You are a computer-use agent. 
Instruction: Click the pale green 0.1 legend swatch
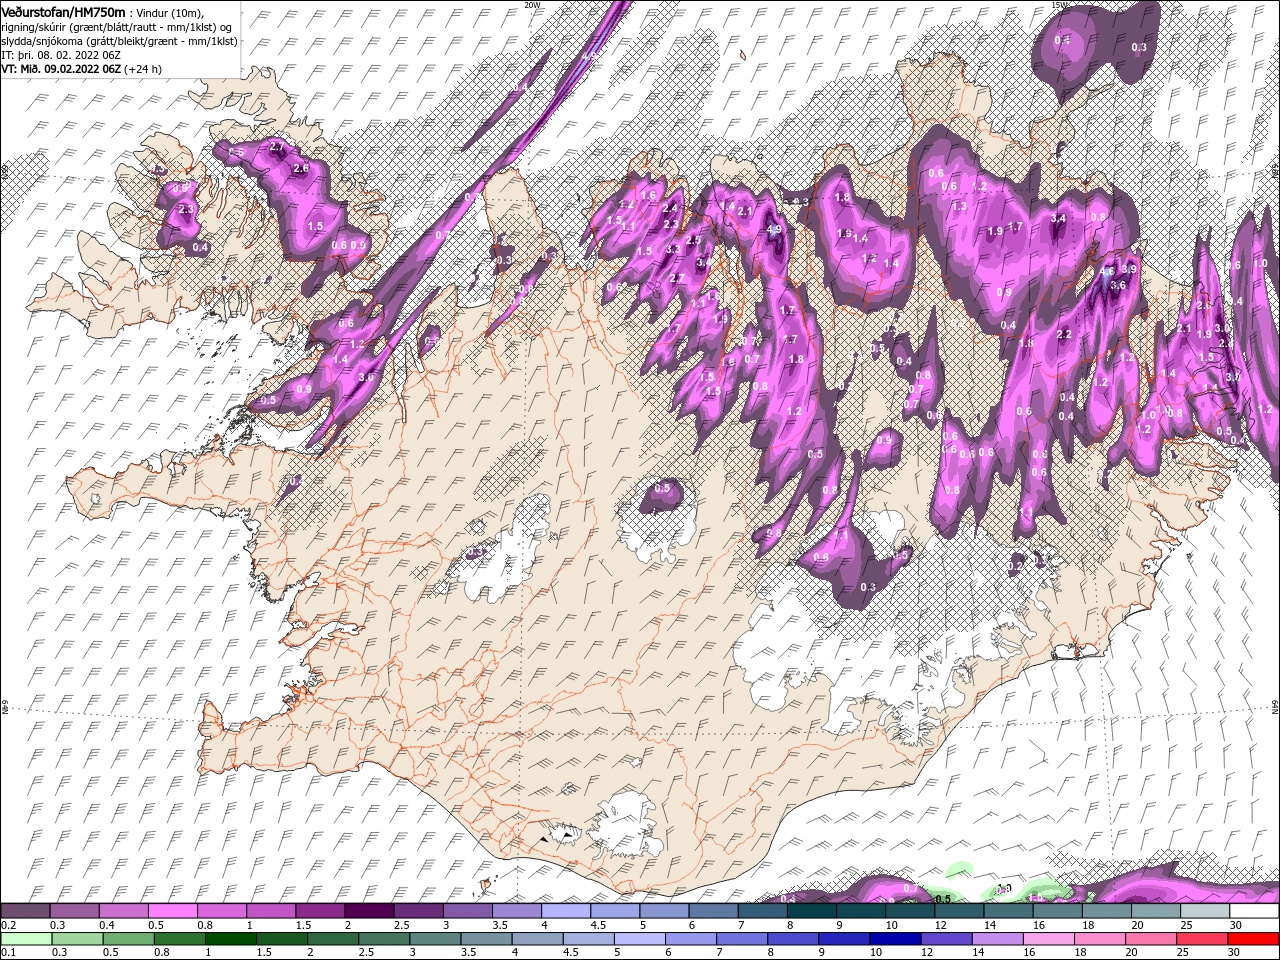(26, 938)
